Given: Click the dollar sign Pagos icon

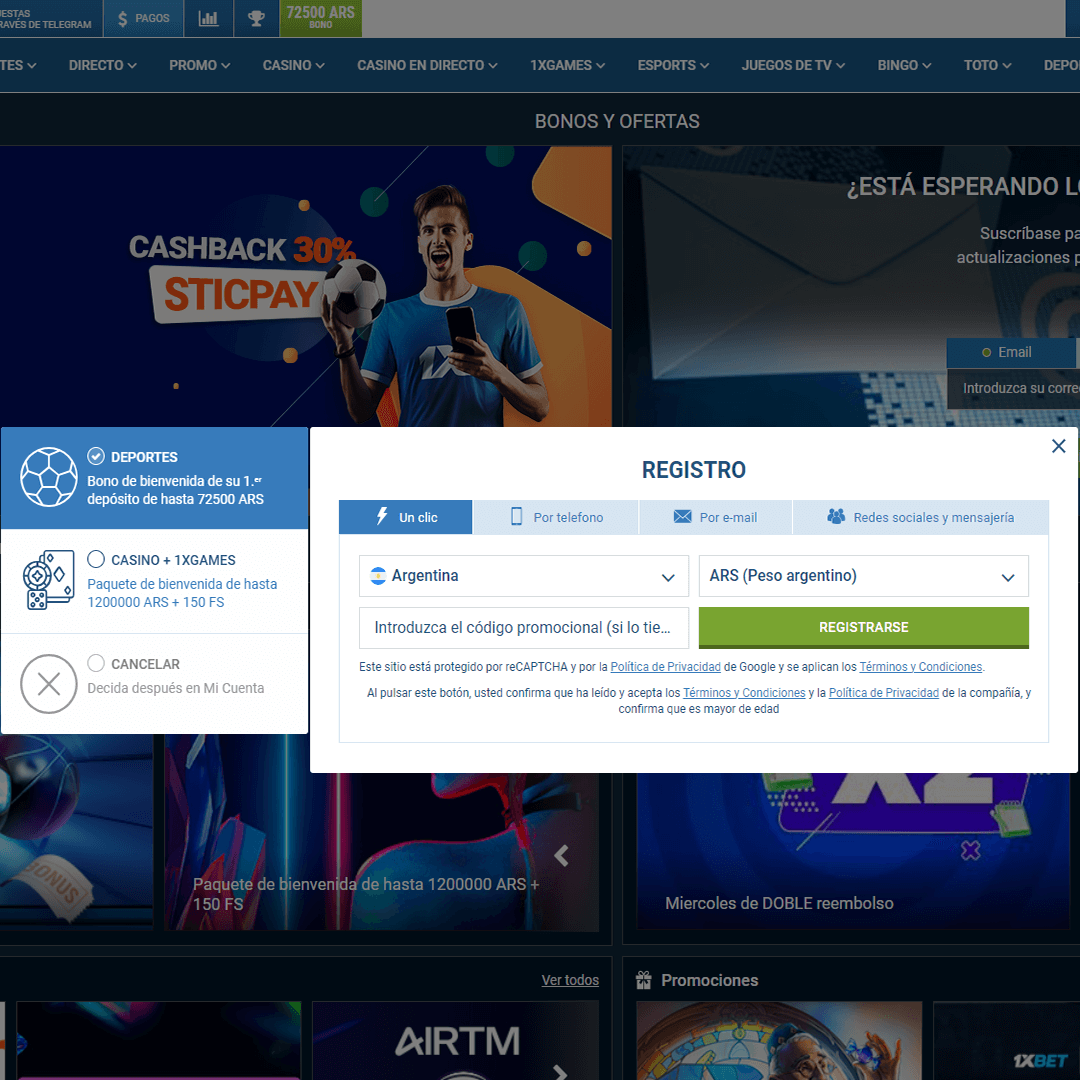Looking at the screenshot, I should (123, 19).
